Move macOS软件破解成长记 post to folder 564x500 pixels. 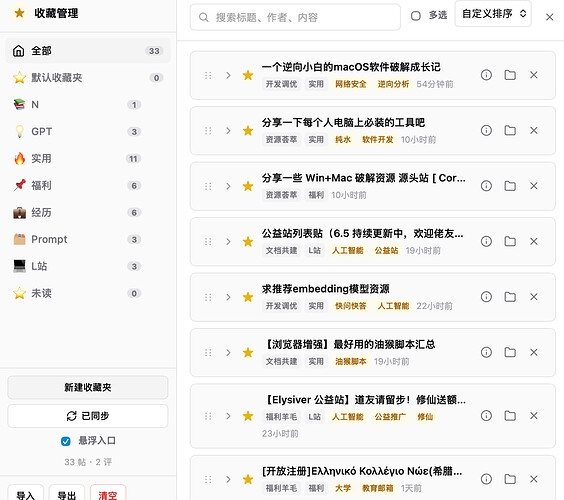(510, 75)
